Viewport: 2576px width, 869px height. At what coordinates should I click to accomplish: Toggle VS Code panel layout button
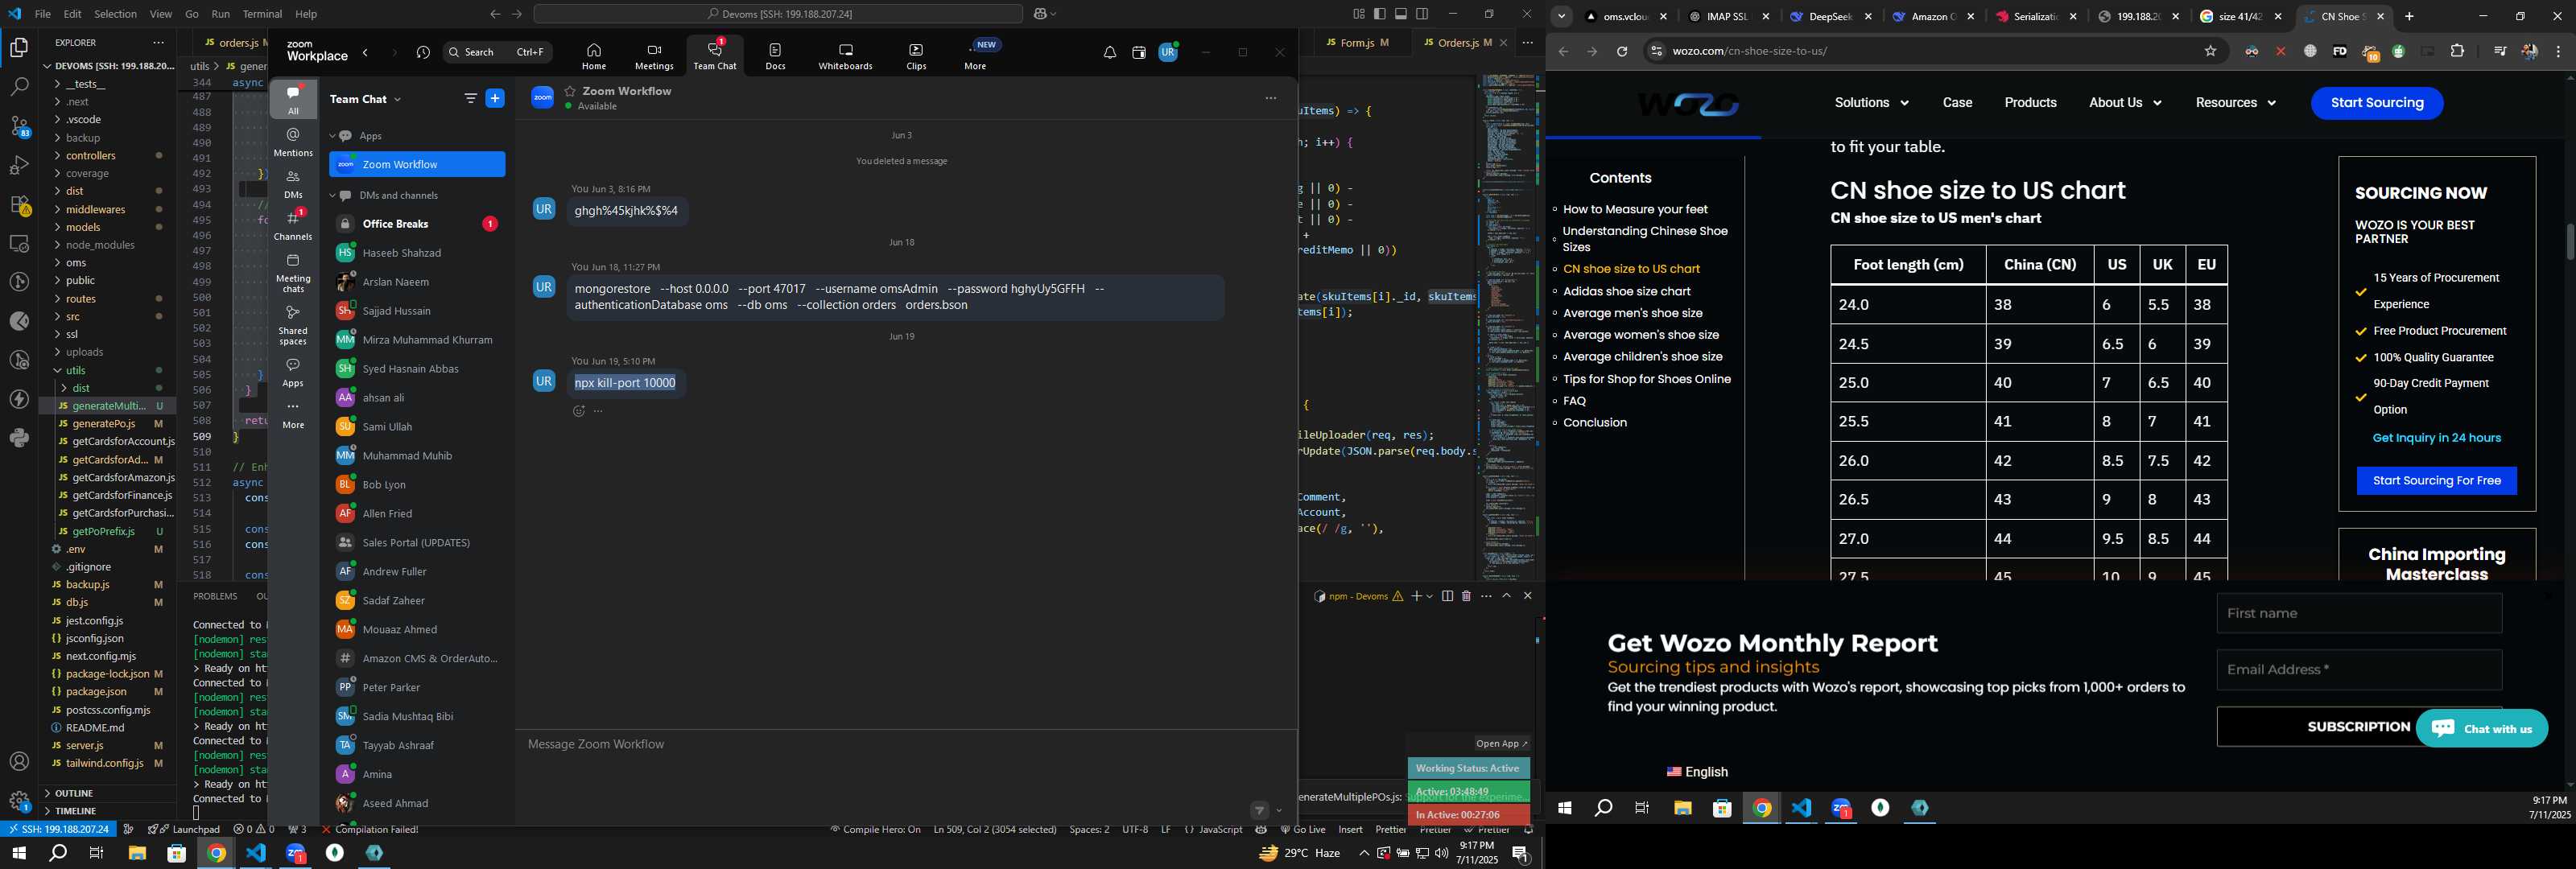[1401, 14]
